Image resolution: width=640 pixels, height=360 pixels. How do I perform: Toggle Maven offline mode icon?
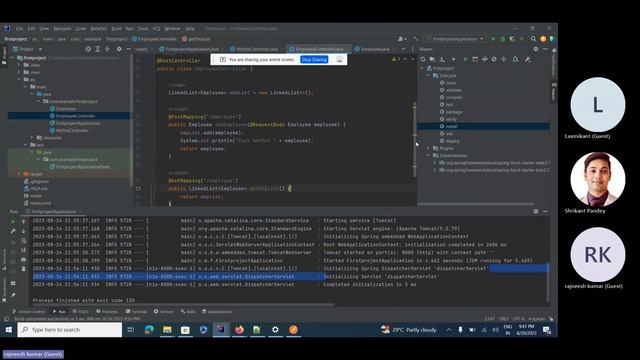coord(484,60)
